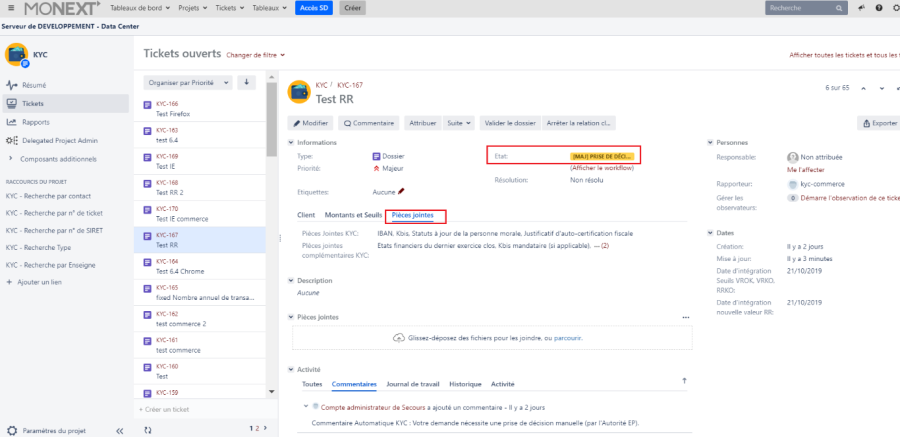Click the refresh icon below ticket list
This screenshot has width=900, height=437.
coord(148,429)
